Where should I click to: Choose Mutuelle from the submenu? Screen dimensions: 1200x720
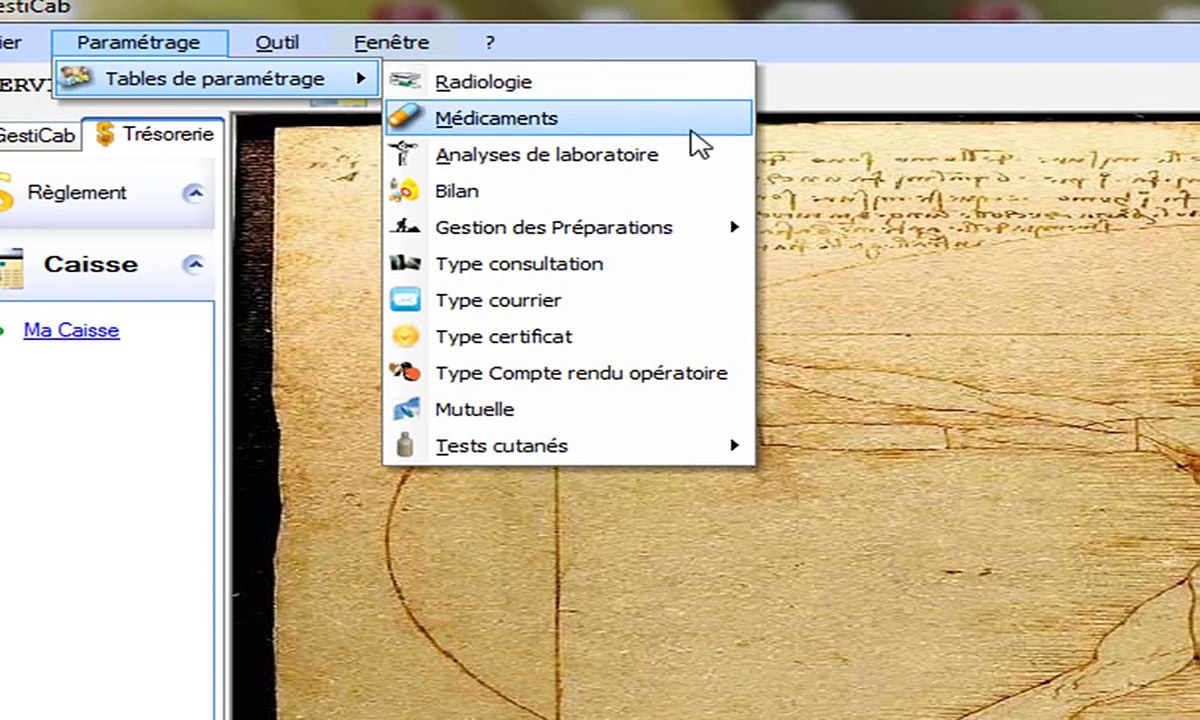tap(569, 409)
